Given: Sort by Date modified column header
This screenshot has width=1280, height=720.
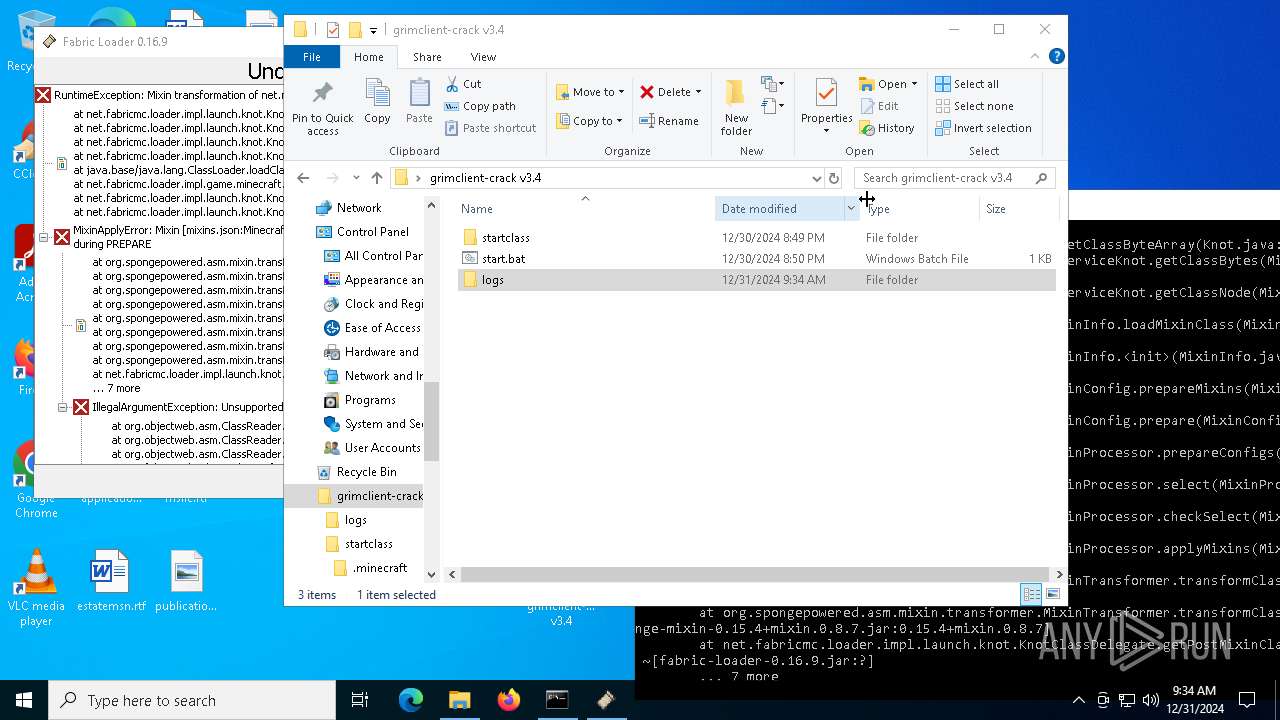Looking at the screenshot, I should 780,209.
